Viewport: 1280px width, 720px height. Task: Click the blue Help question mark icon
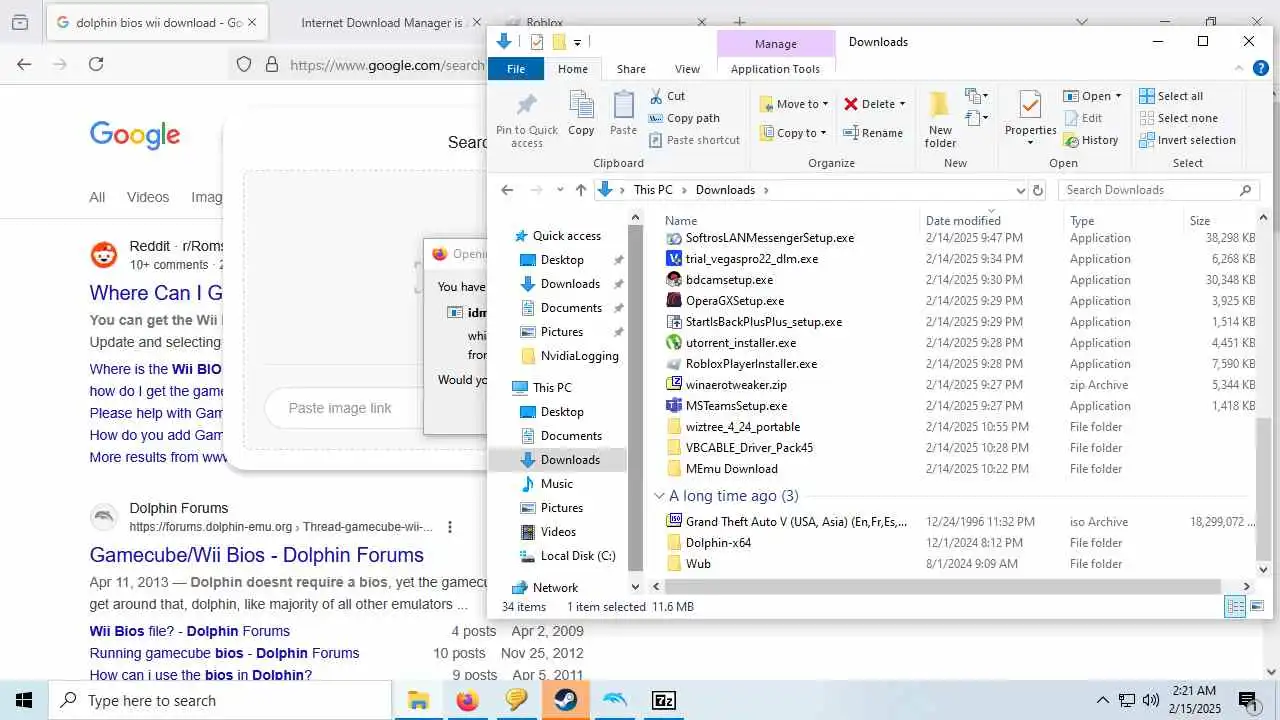point(1259,68)
